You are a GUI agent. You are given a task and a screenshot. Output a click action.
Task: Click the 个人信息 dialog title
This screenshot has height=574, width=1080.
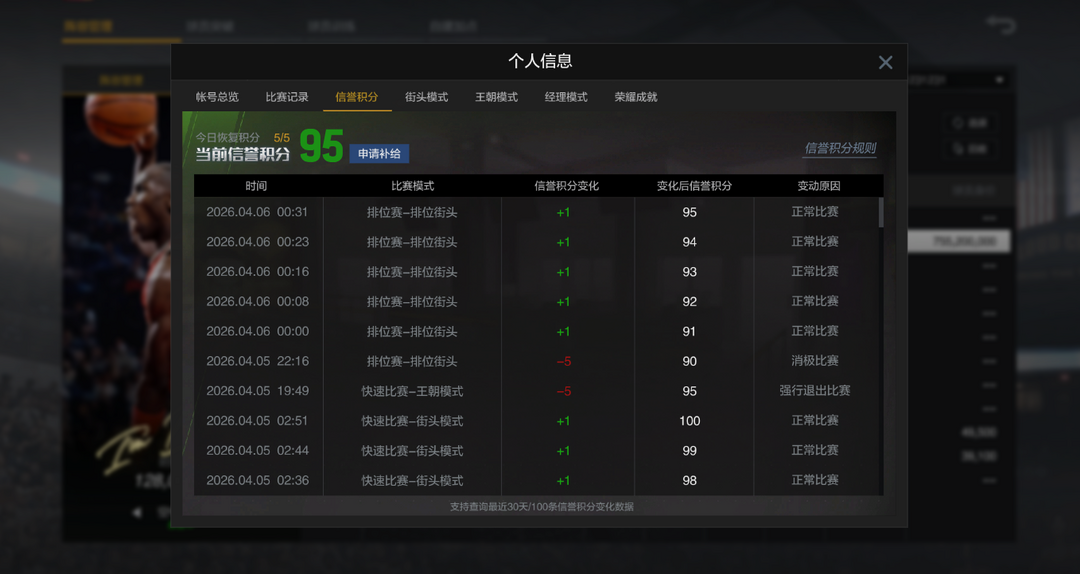click(540, 61)
